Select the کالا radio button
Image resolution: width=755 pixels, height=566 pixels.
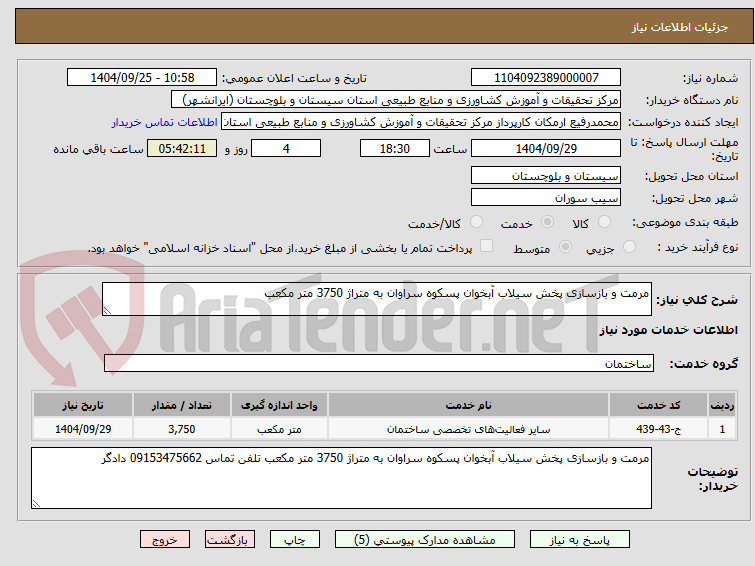click(604, 222)
